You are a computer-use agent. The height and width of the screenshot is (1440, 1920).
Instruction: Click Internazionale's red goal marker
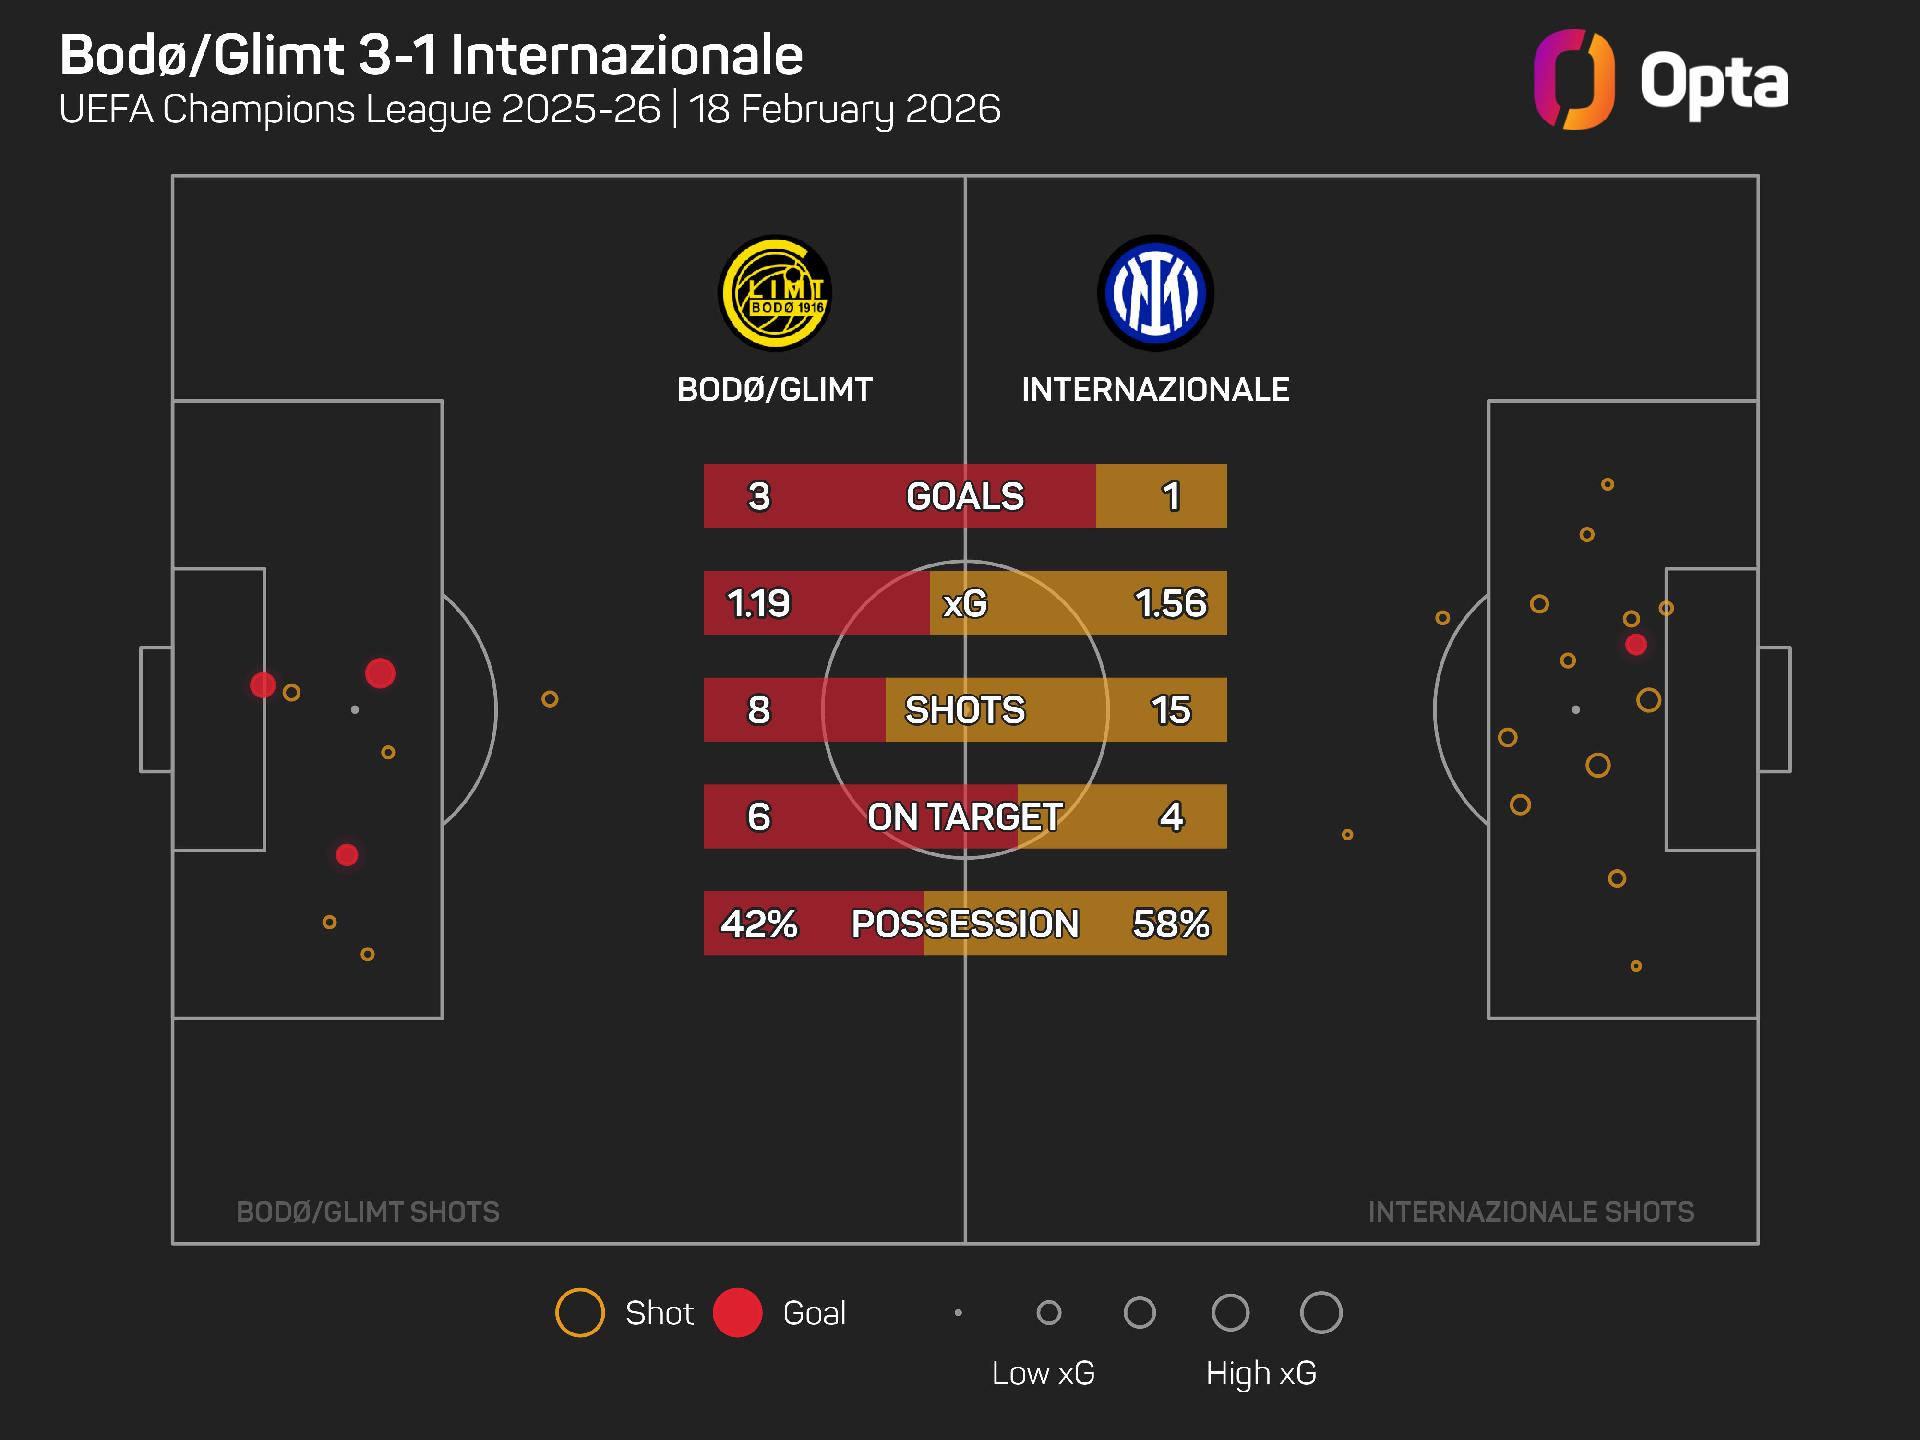1636,645
